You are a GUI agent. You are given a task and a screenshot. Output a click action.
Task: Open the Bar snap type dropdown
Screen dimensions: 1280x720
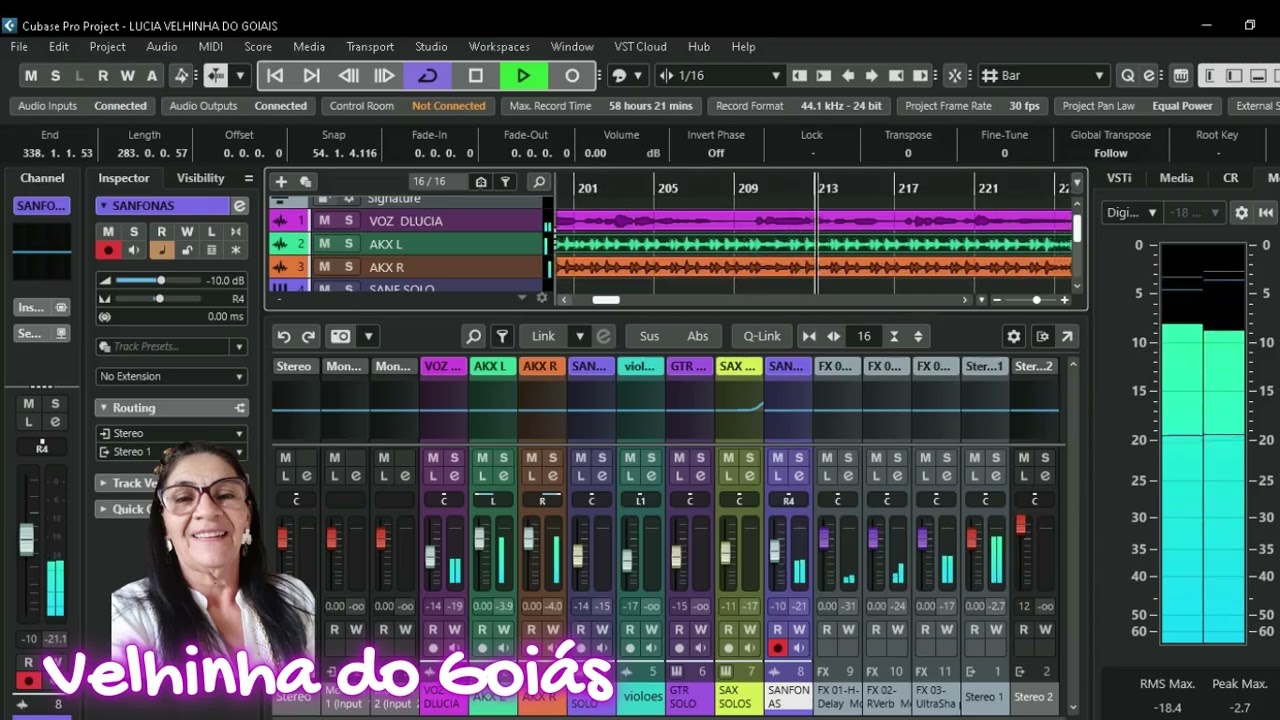tap(1043, 76)
